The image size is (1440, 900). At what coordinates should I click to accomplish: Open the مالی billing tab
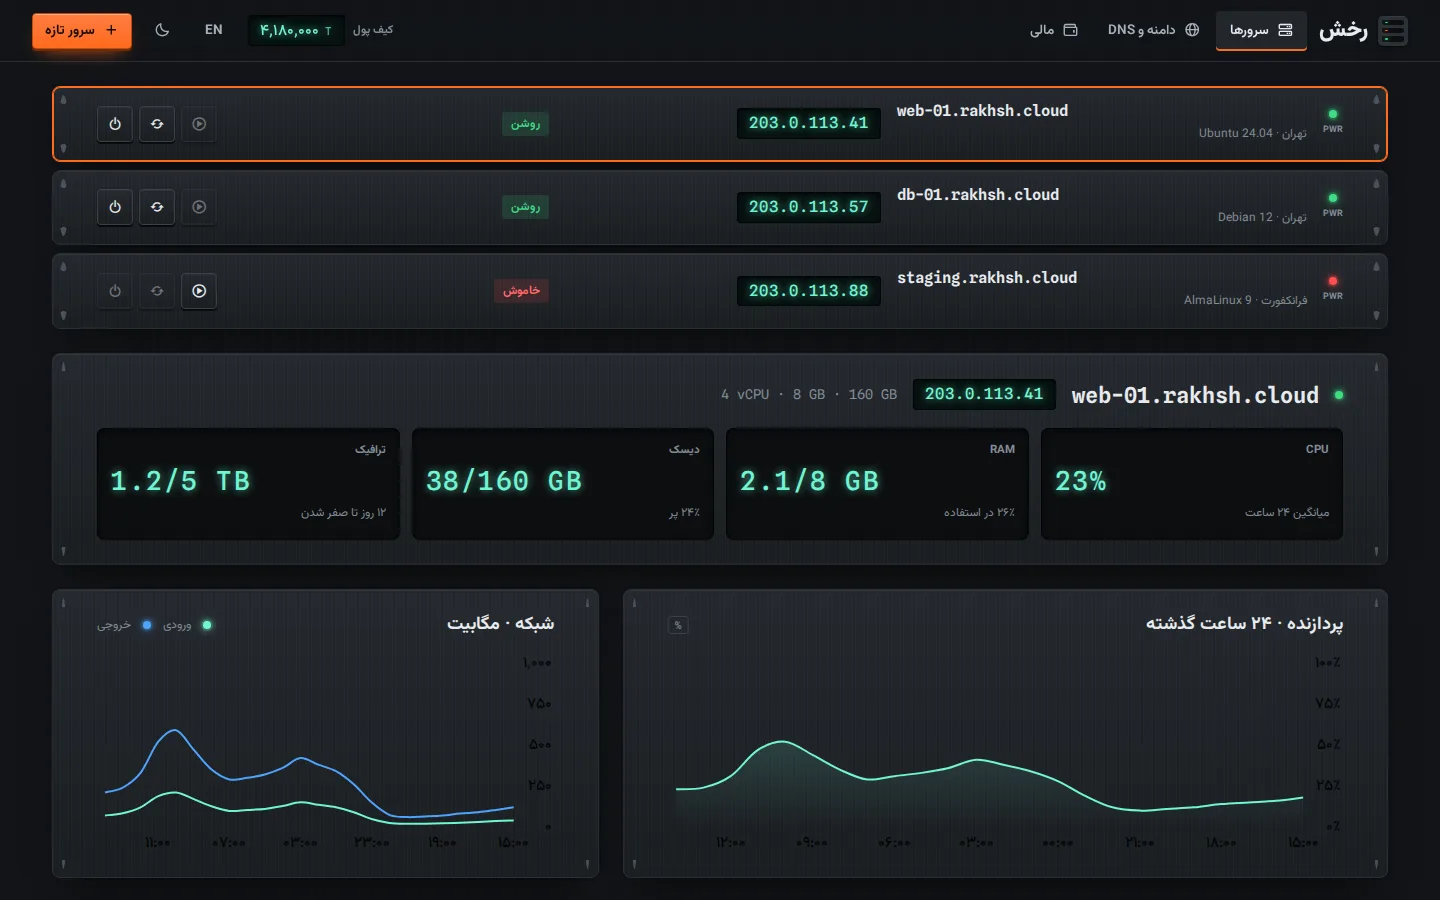(x=1054, y=30)
